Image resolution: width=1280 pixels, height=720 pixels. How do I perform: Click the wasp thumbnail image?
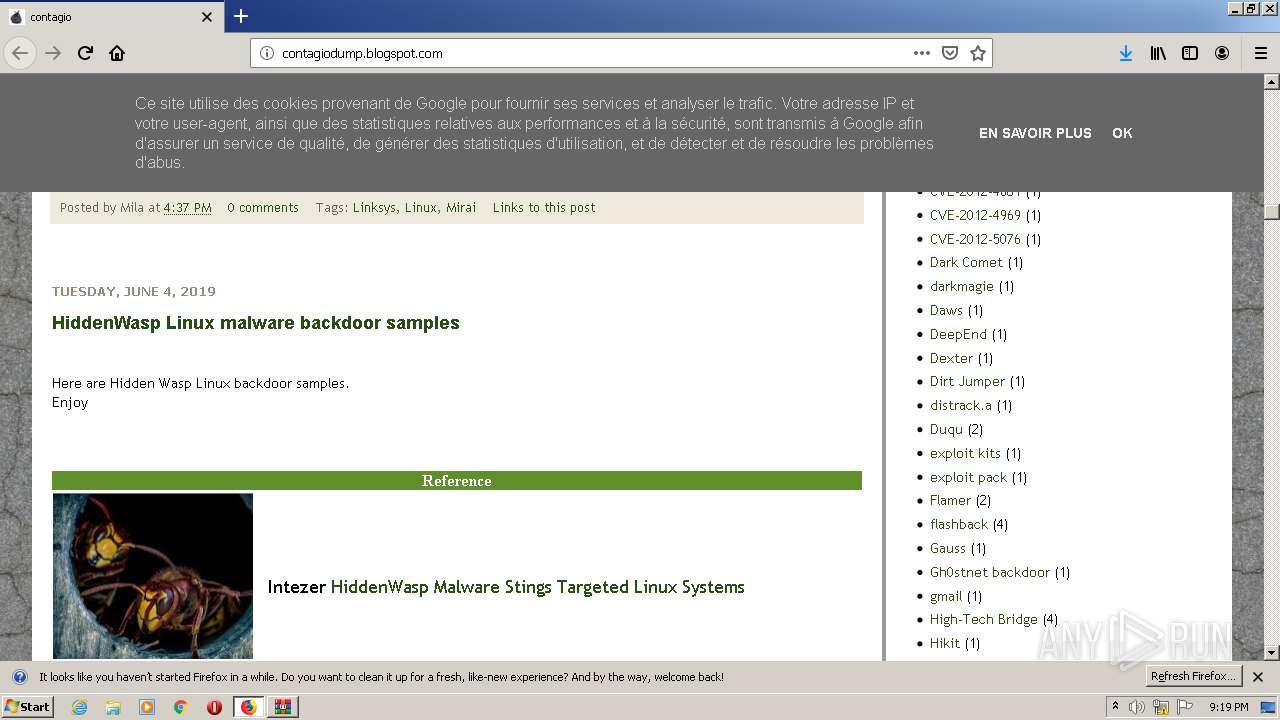click(x=153, y=576)
